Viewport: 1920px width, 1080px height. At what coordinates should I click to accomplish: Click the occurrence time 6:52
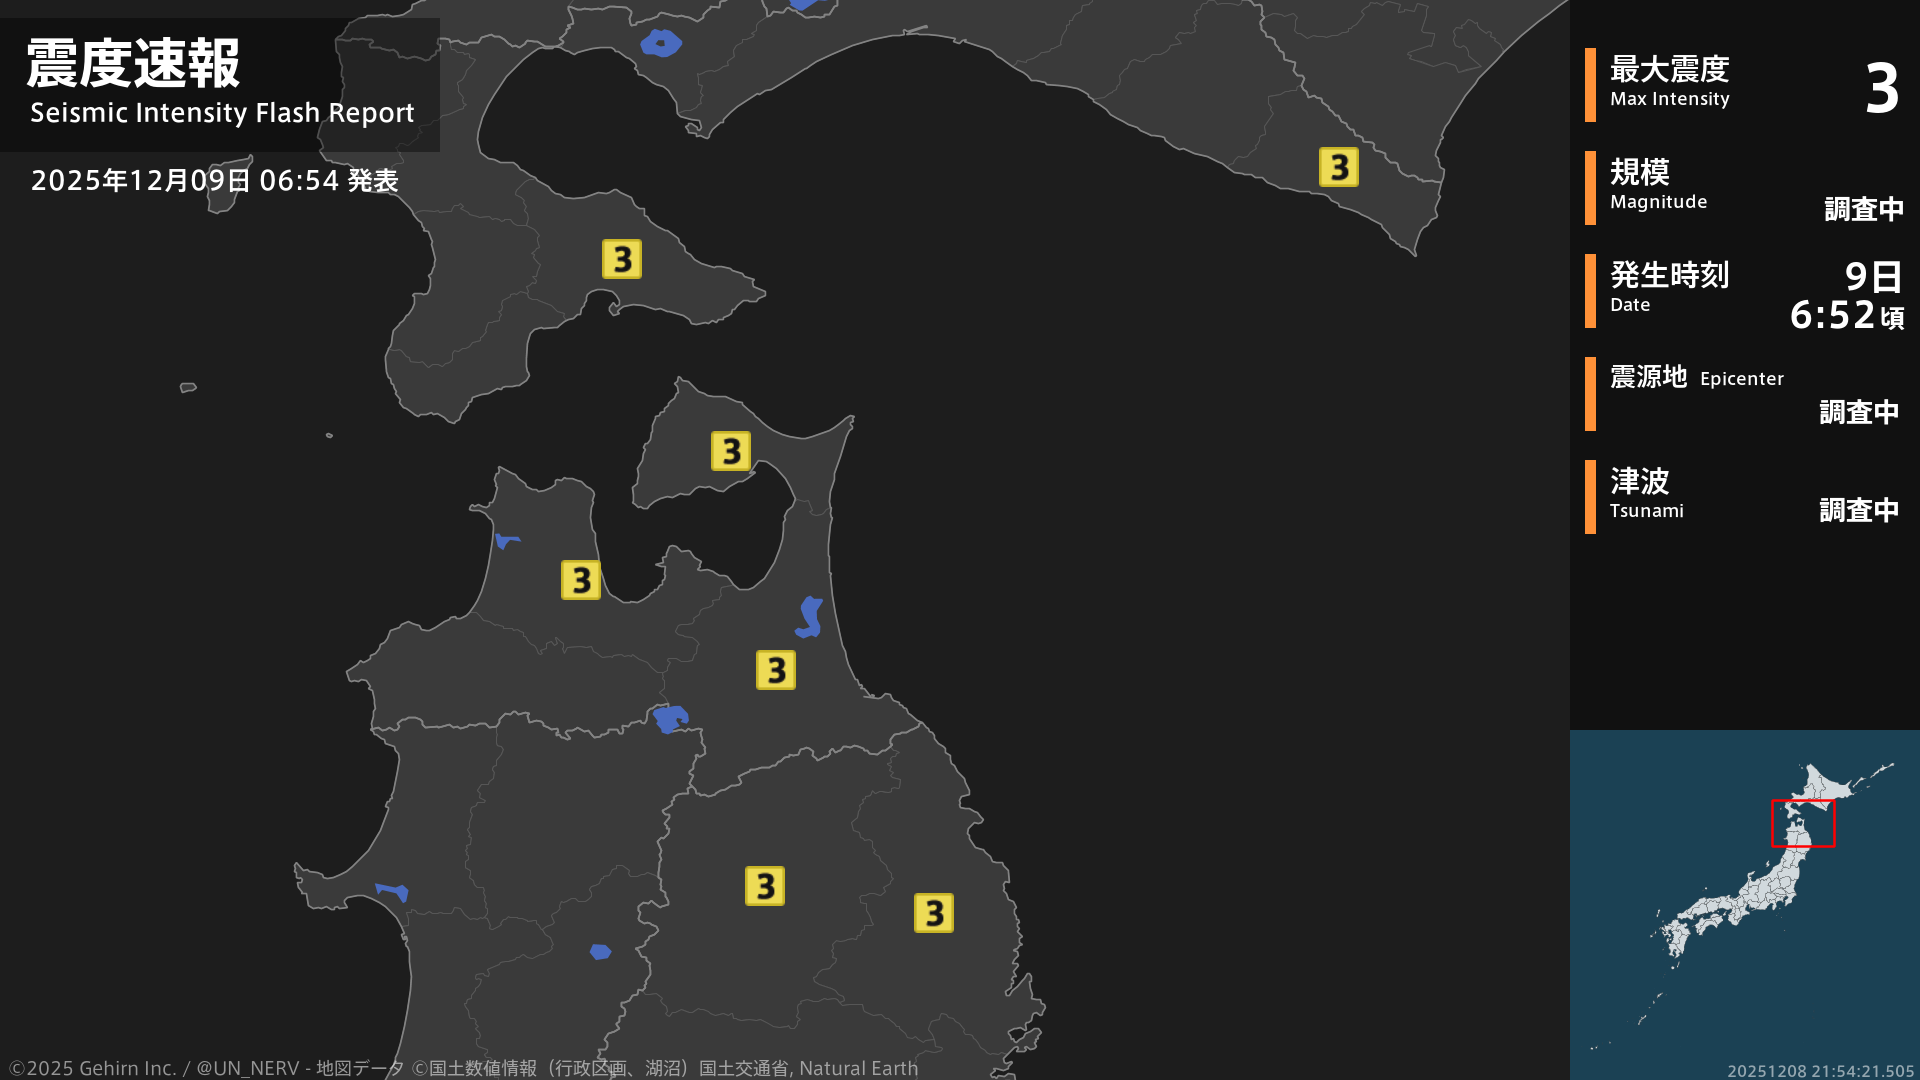tap(1832, 315)
